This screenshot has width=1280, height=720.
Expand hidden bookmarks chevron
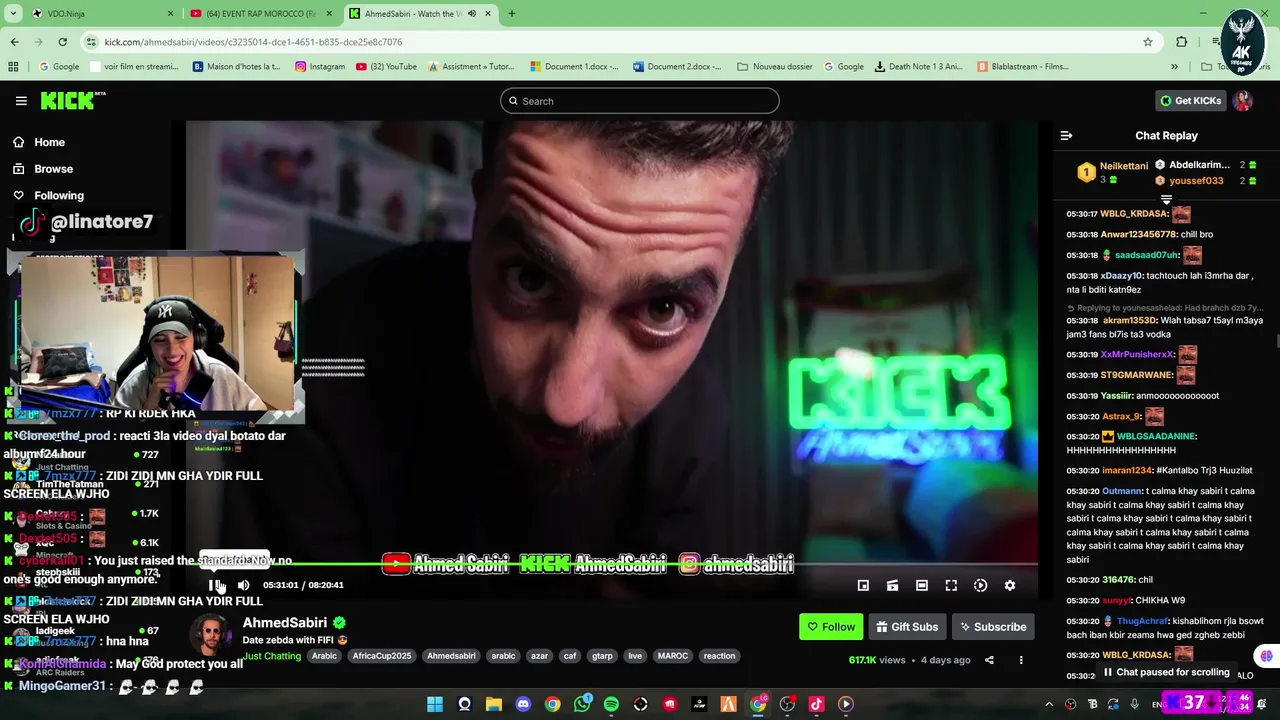[x=1175, y=67]
